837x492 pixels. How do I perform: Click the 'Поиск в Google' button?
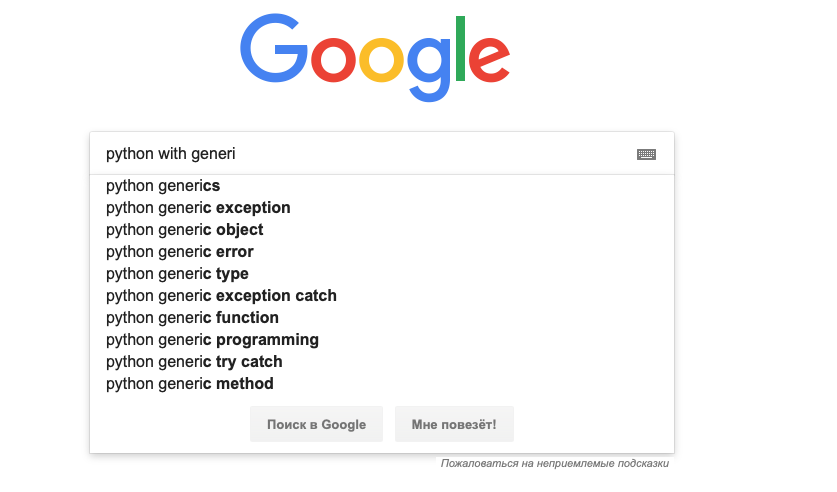[x=317, y=424]
